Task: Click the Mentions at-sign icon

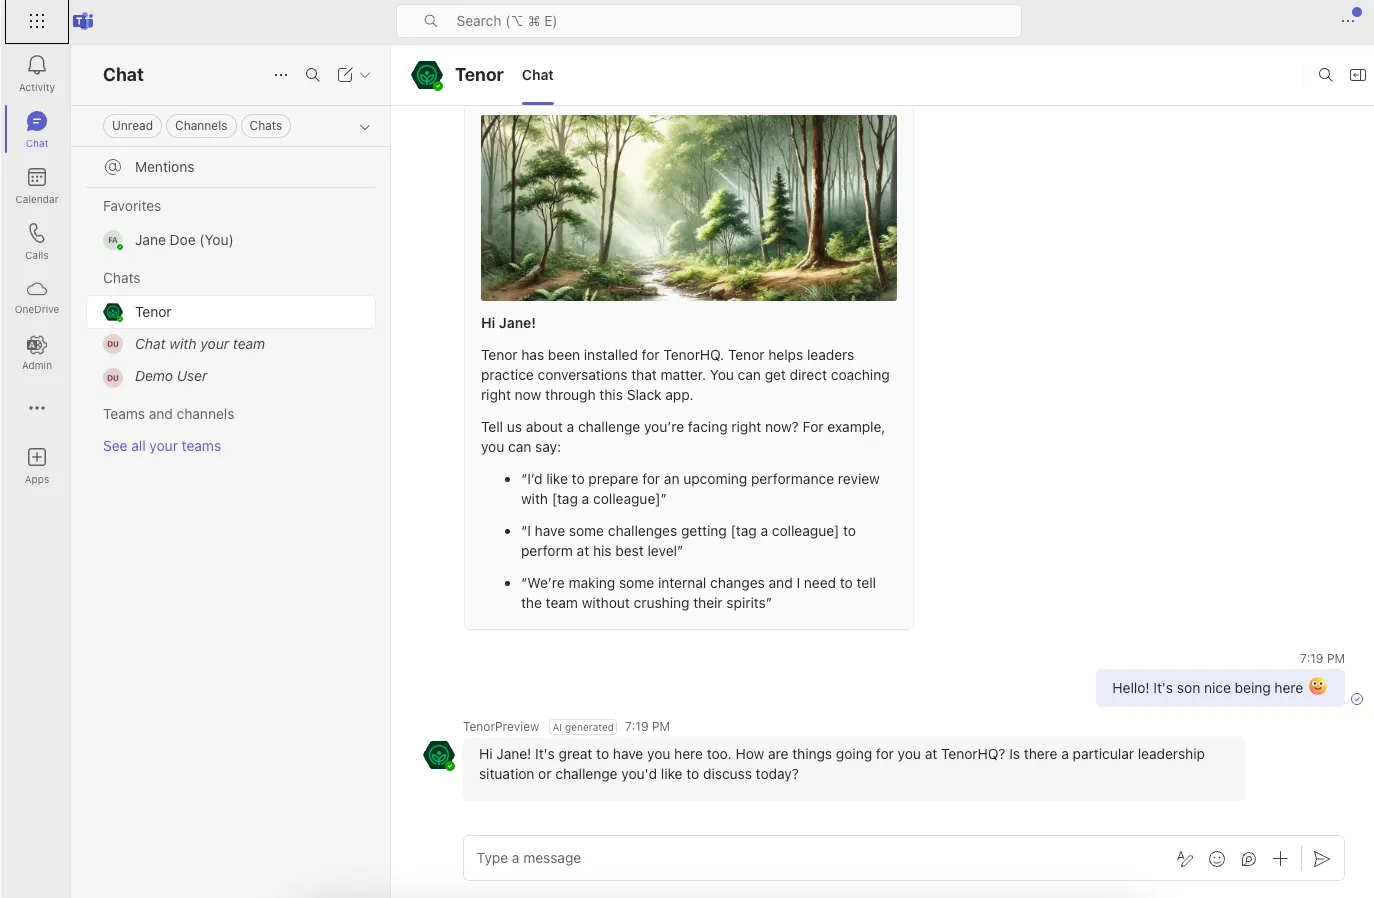Action: (114, 167)
